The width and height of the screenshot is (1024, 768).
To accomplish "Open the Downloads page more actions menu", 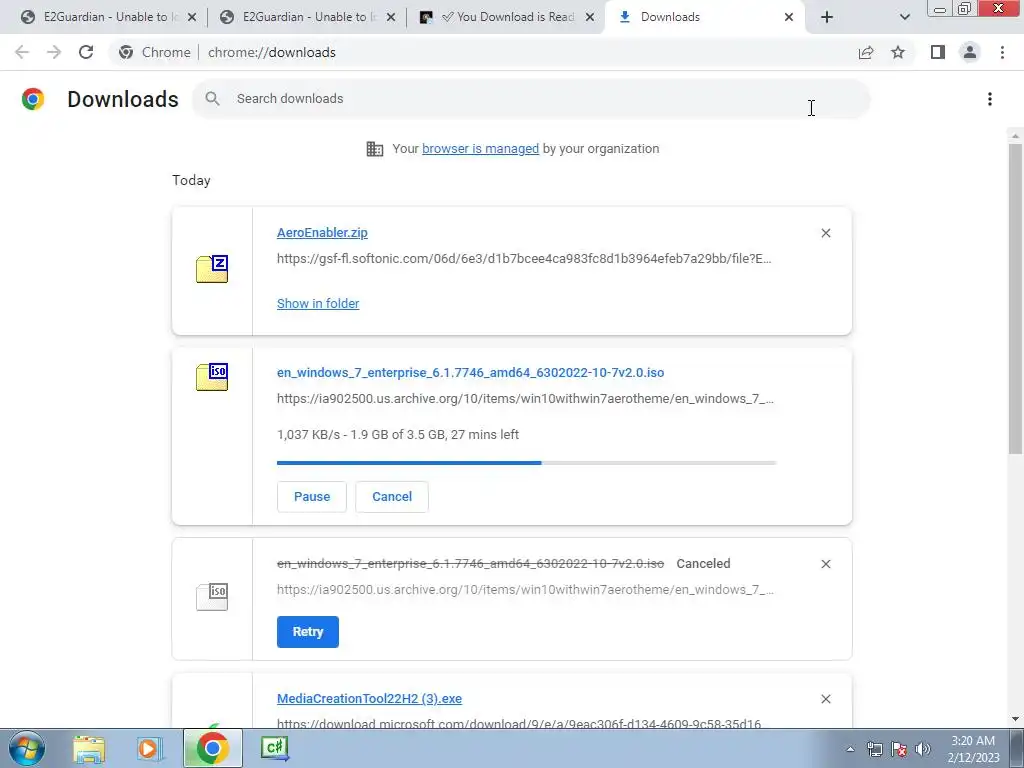I will [x=990, y=99].
